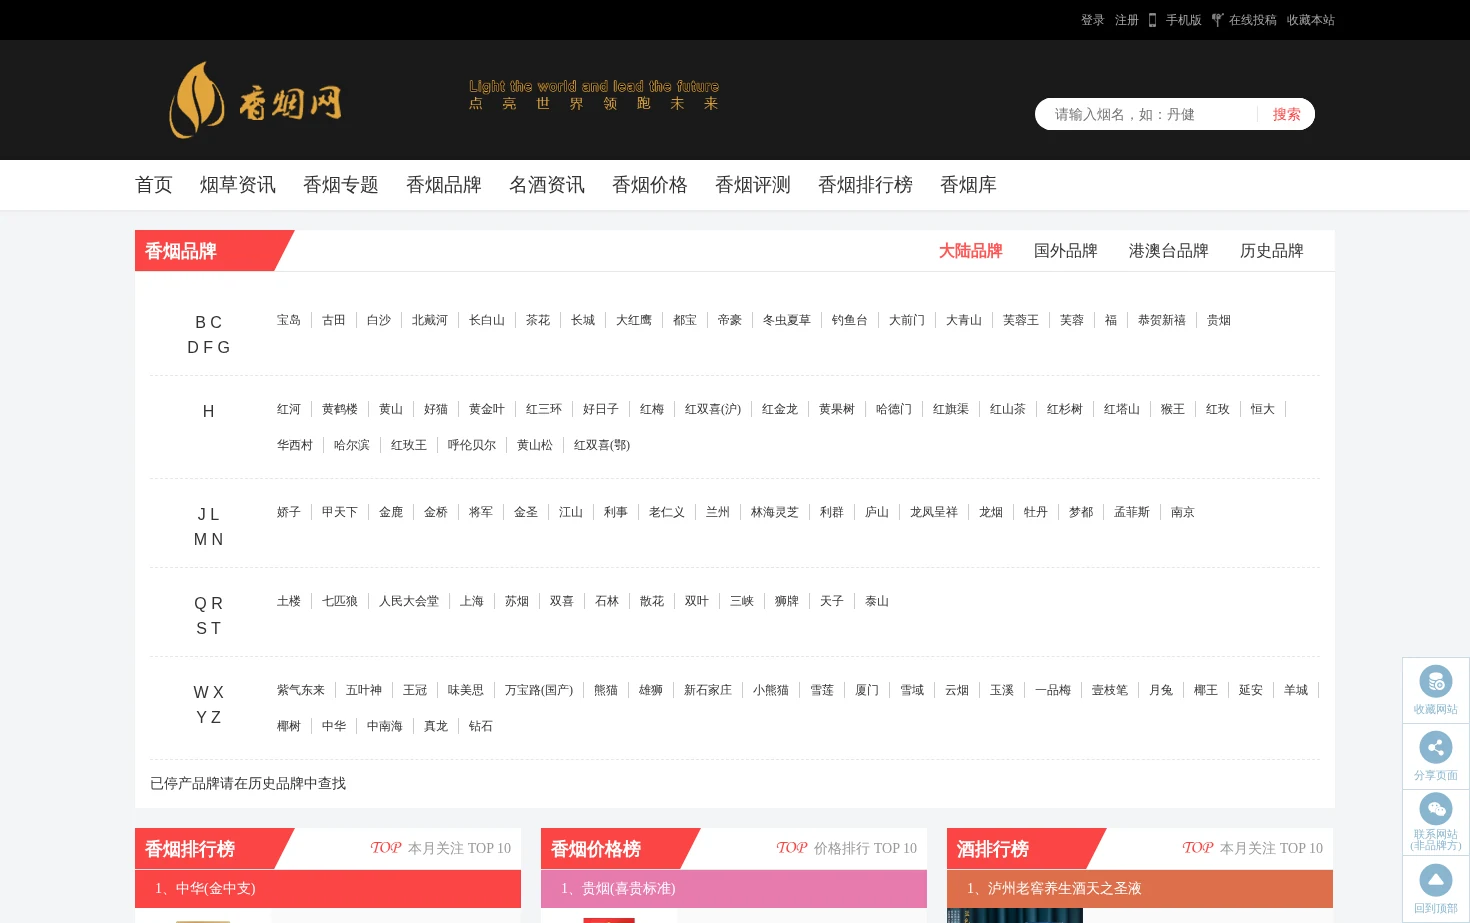The height and width of the screenshot is (923, 1470).
Task: Open the 手机版 link
Action: [x=1184, y=20]
